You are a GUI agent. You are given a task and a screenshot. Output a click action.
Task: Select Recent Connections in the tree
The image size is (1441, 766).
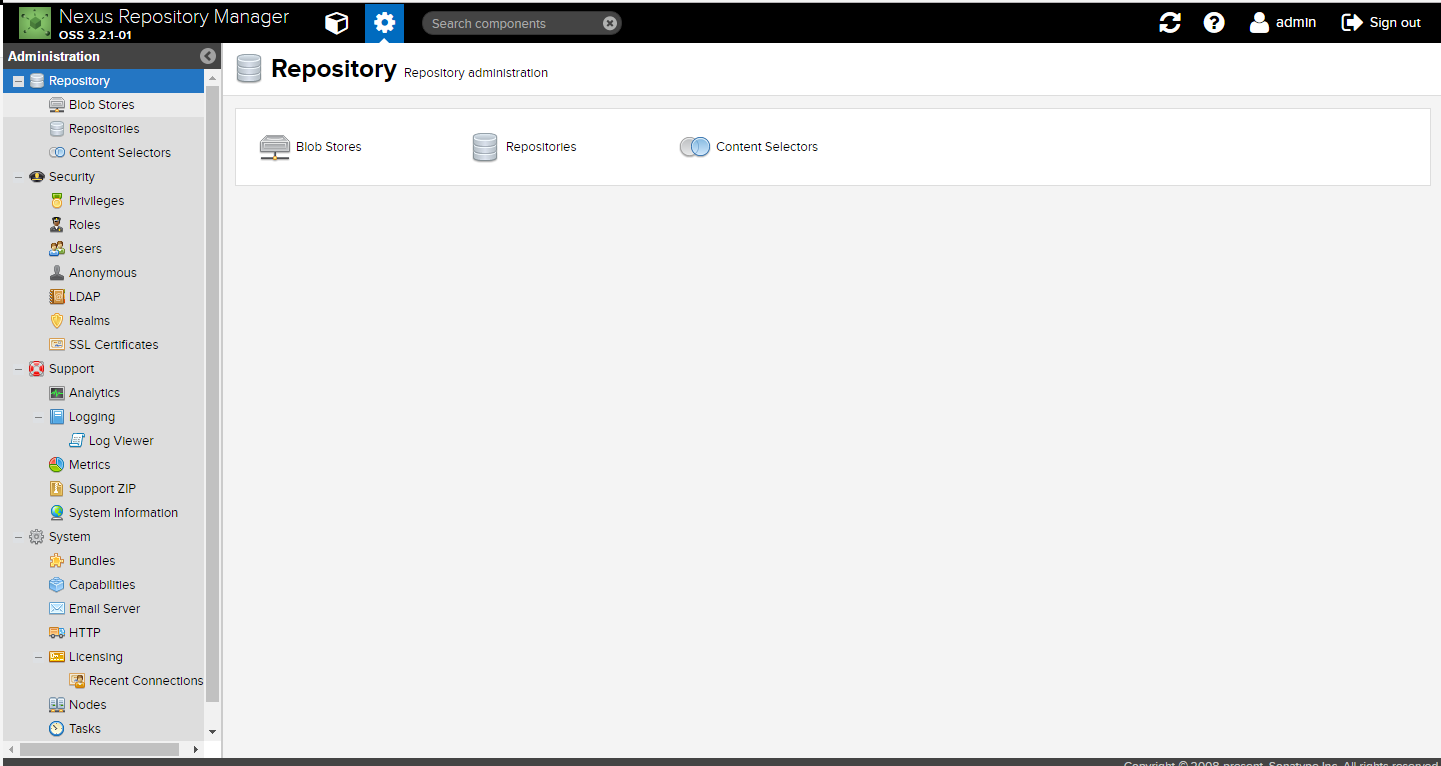146,680
